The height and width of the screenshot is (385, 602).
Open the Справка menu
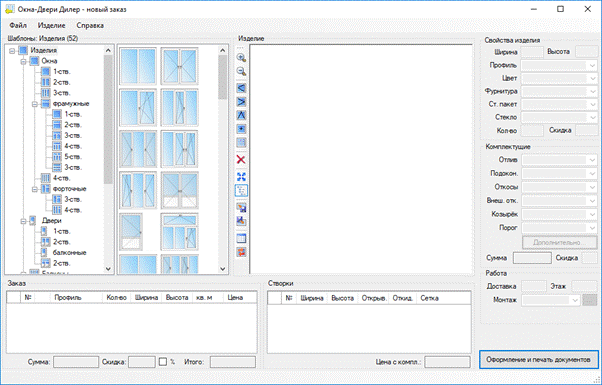[90, 25]
